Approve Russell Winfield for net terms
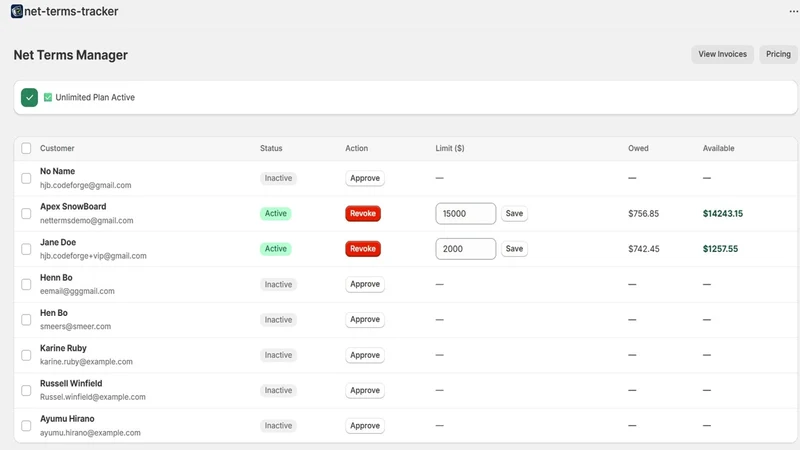The height and width of the screenshot is (450, 800). [365, 390]
